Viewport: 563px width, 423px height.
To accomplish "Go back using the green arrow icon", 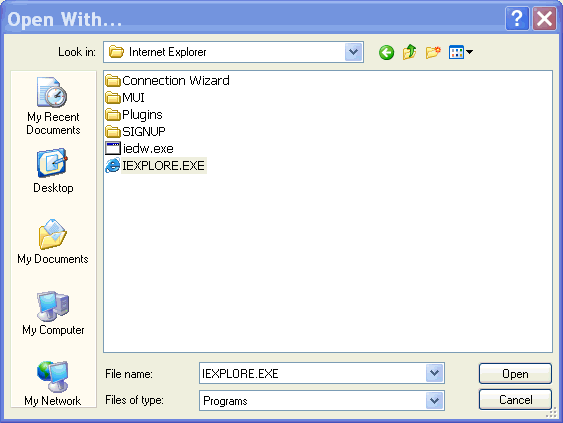I will pos(386,52).
